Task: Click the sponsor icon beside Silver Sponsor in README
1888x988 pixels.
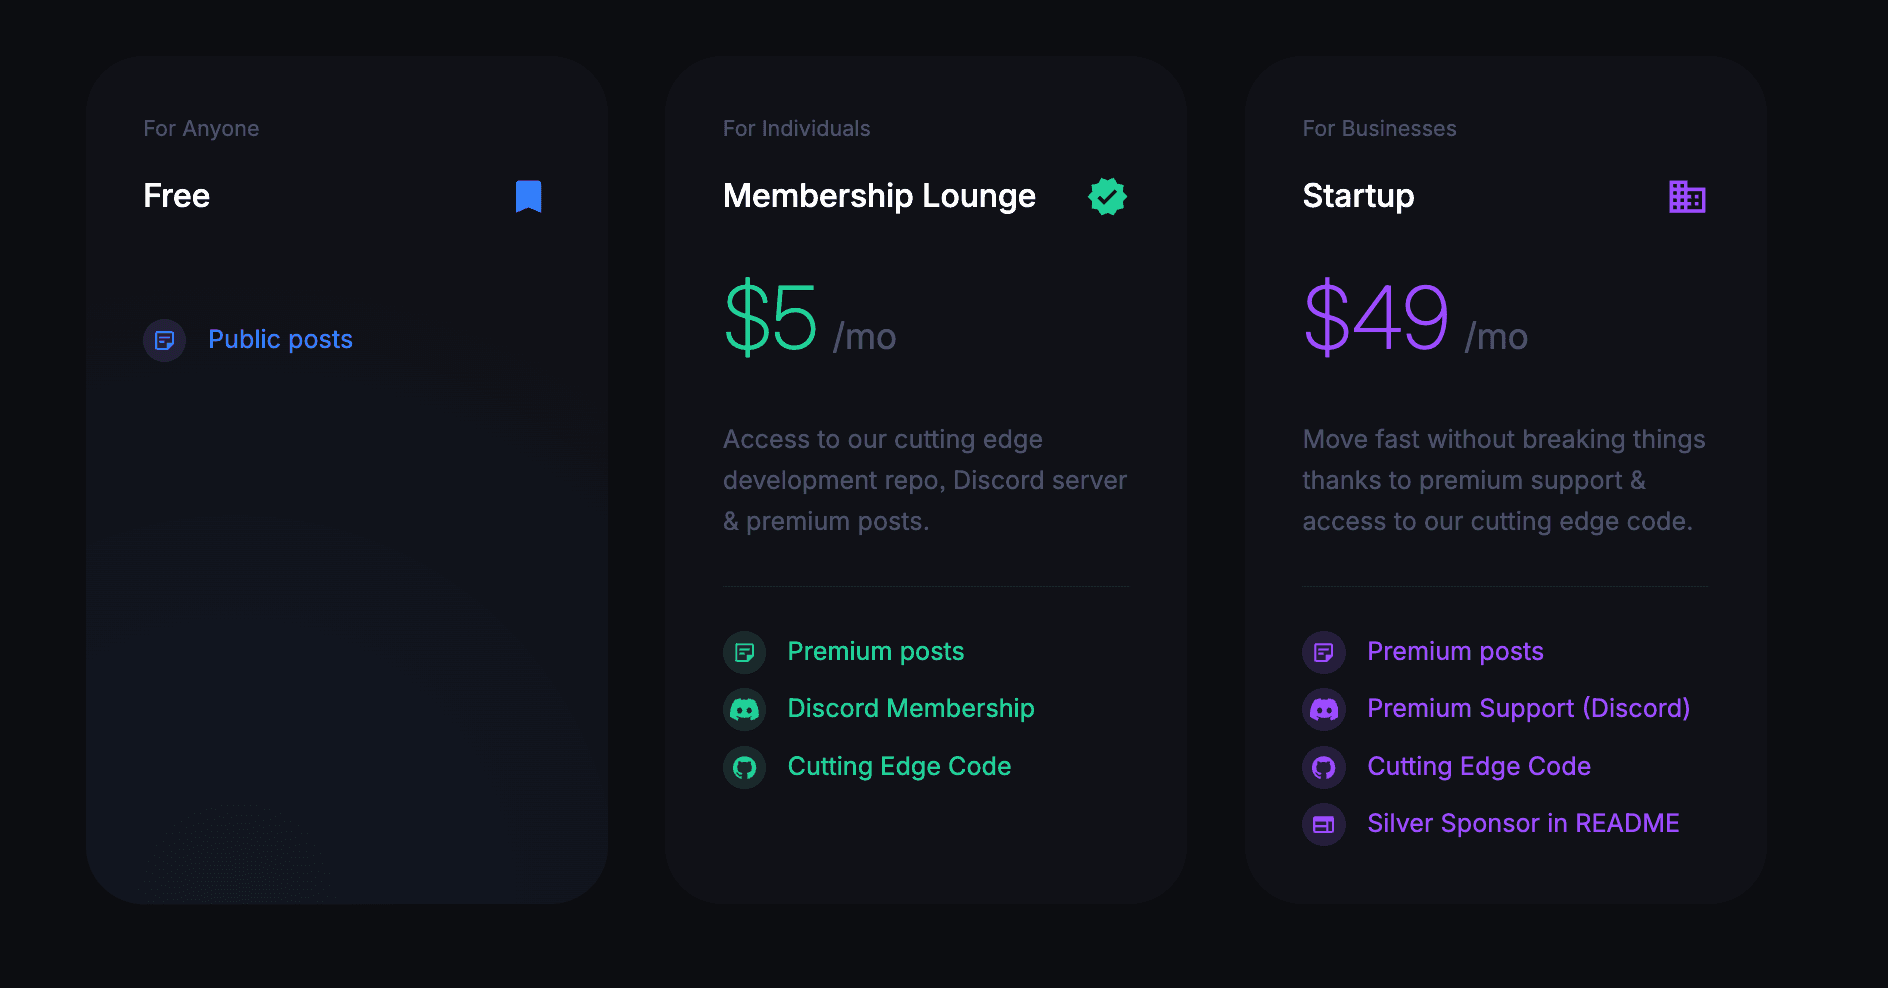Action: click(x=1324, y=825)
